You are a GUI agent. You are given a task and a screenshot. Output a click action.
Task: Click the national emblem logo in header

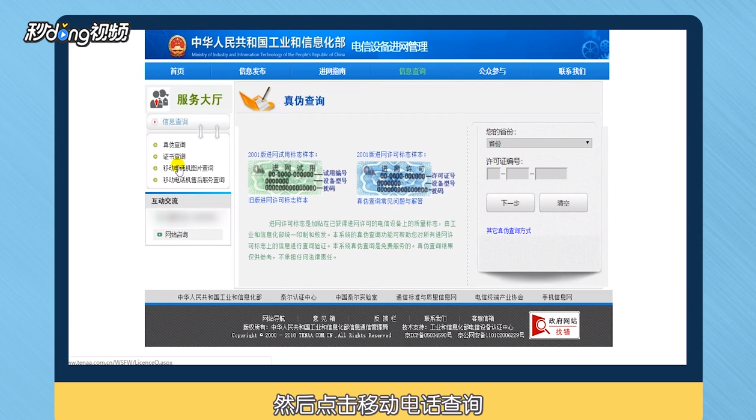(x=177, y=45)
